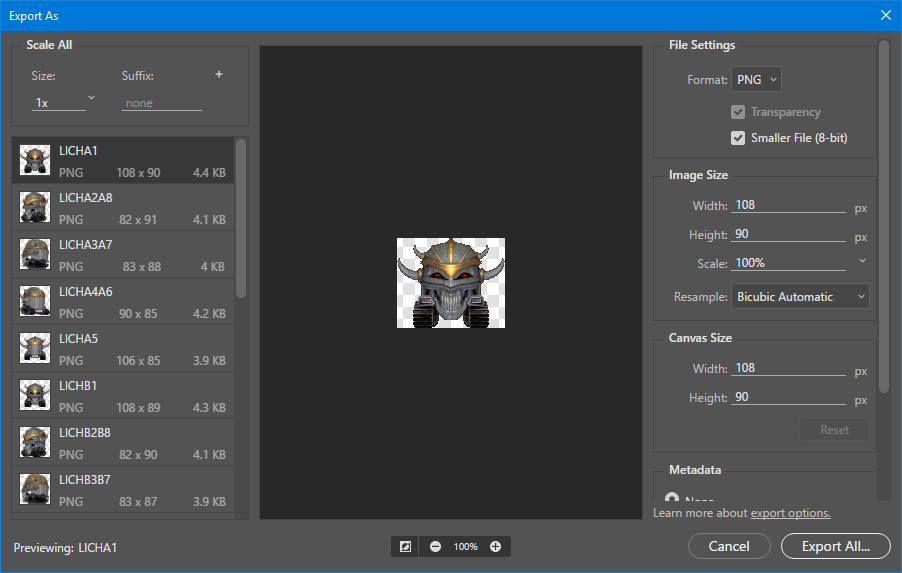Click the disabled Reset canvas button
902x573 pixels.
(834, 430)
